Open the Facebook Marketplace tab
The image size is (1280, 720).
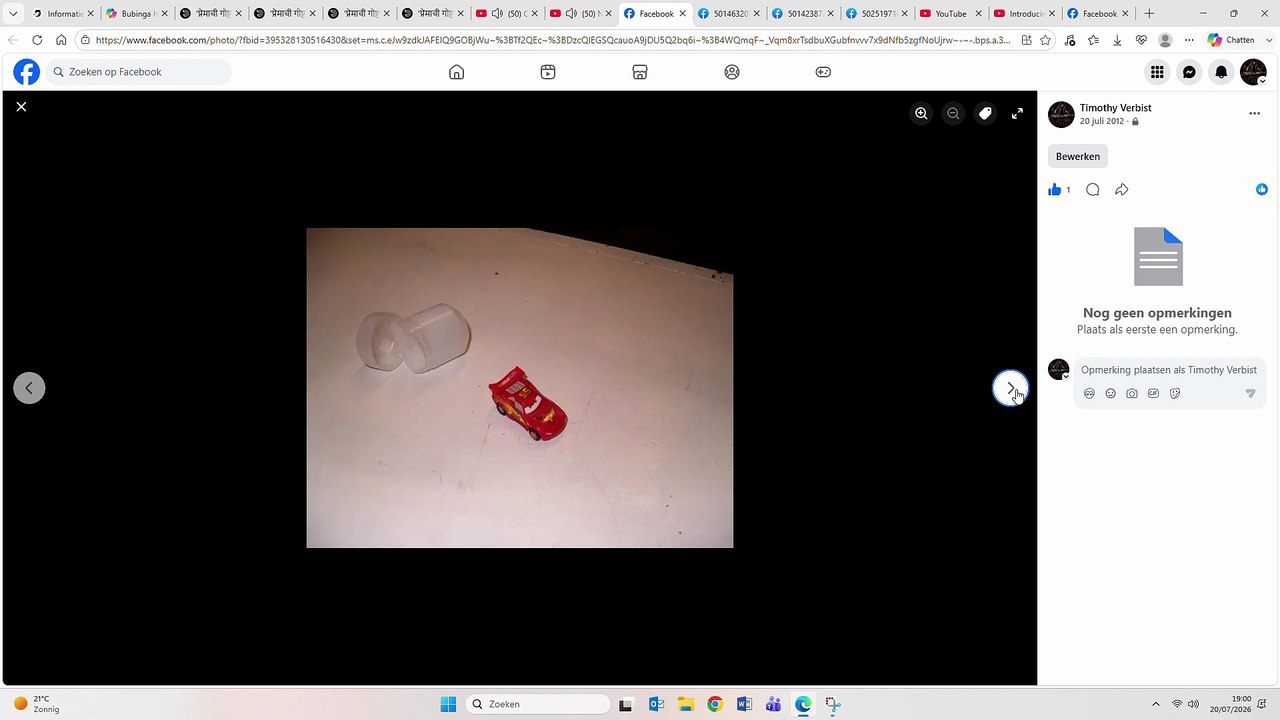[640, 72]
